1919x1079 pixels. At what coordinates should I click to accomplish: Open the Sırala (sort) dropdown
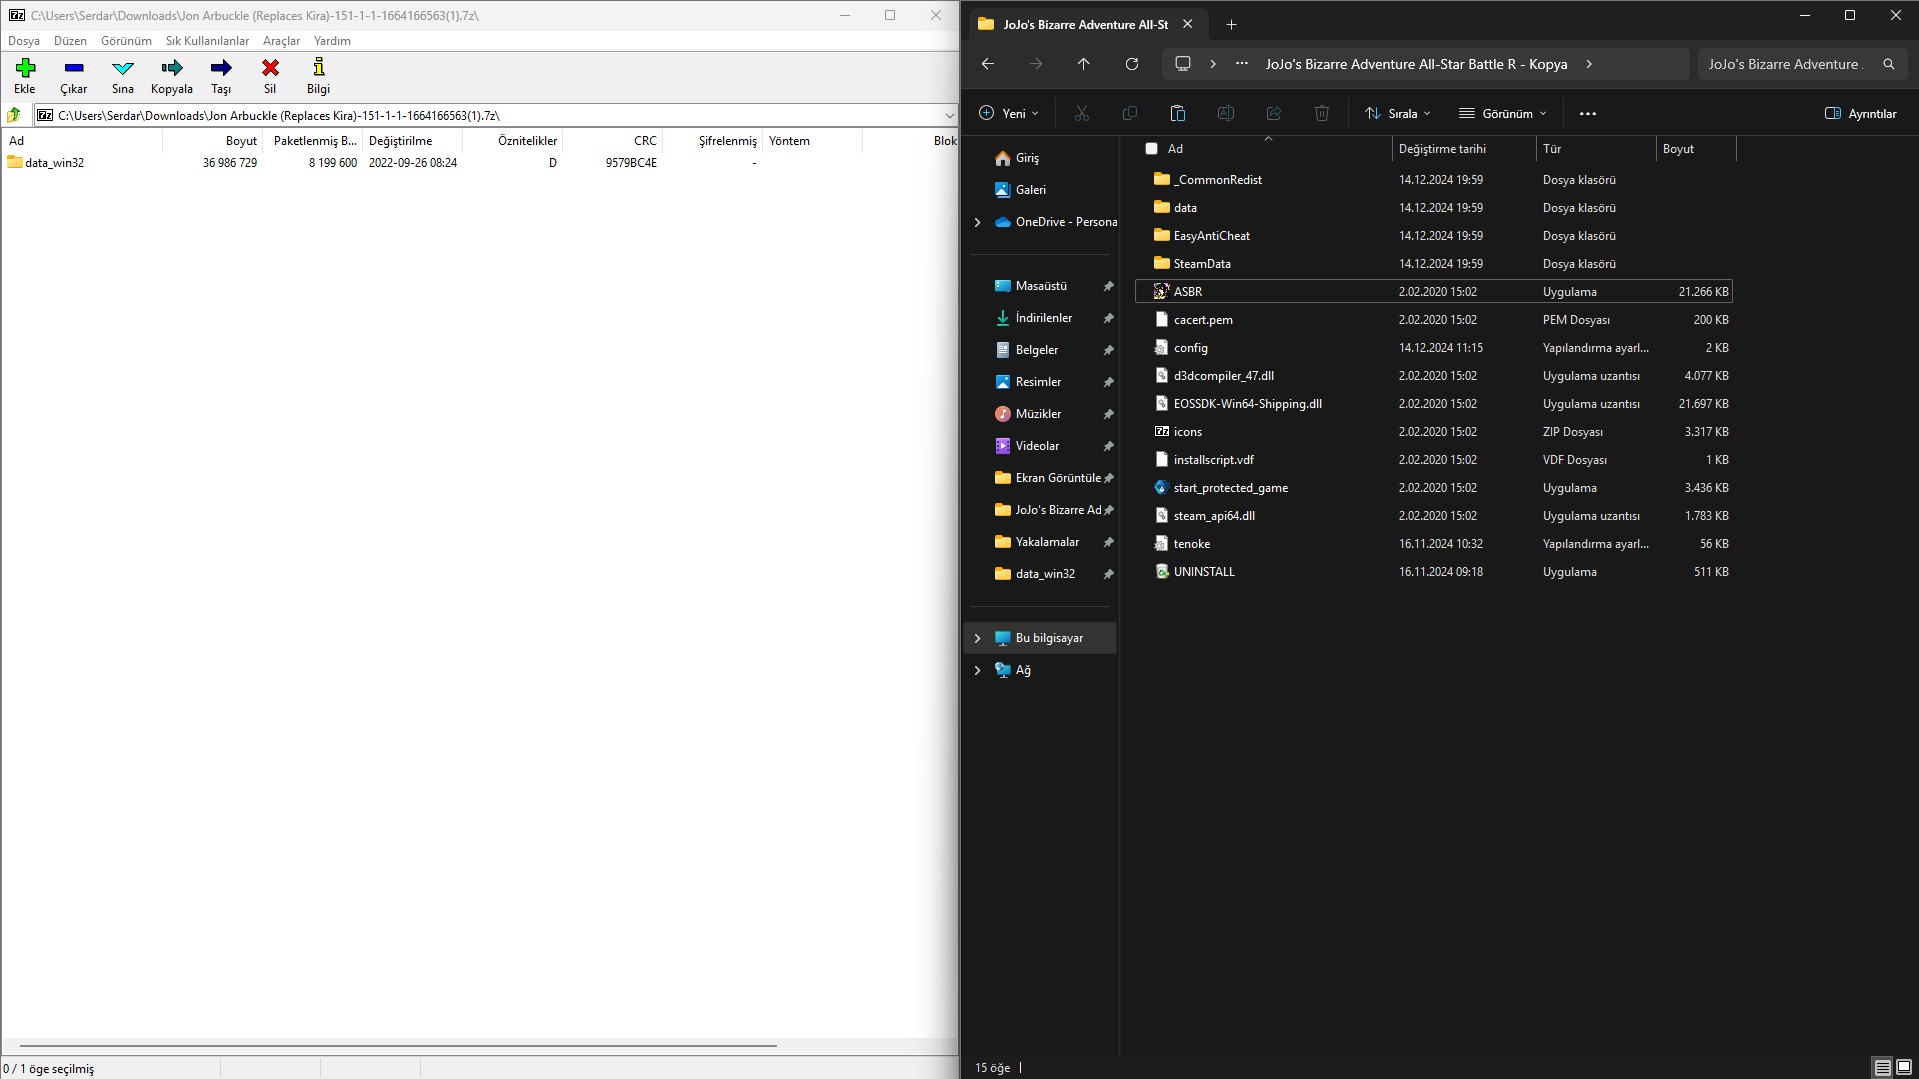click(1398, 114)
